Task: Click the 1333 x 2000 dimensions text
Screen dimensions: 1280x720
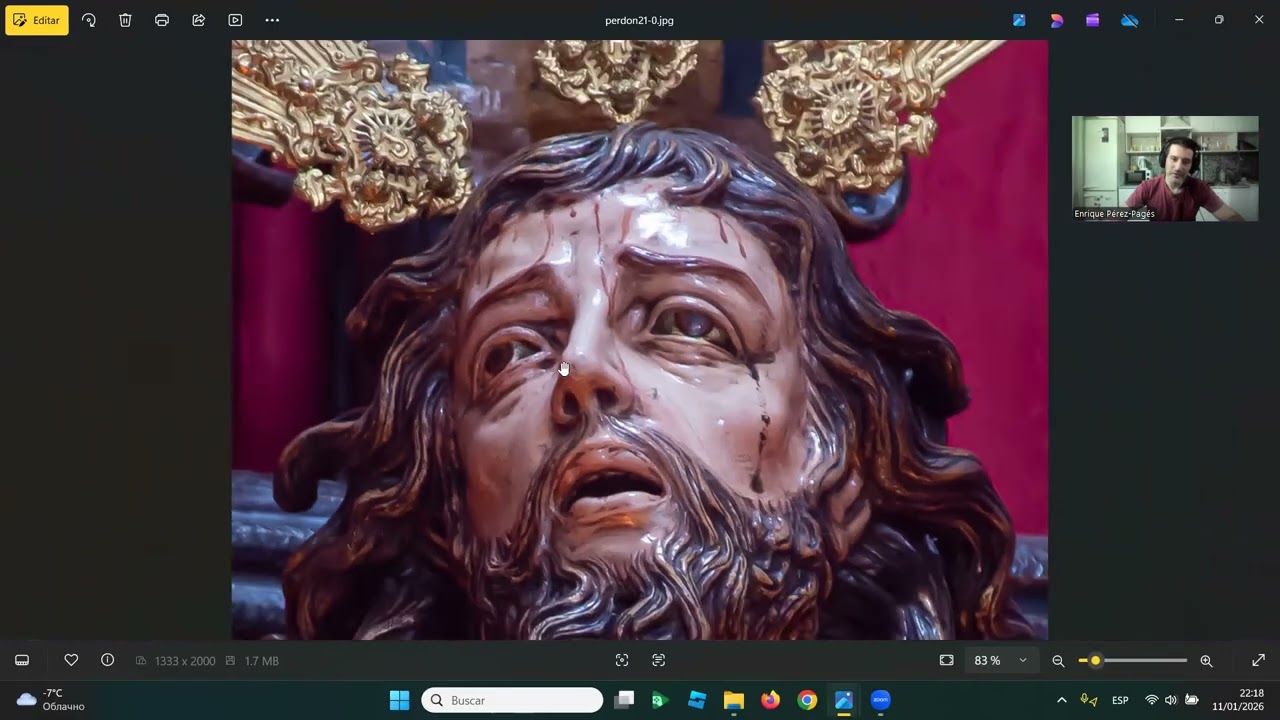Action: (185, 661)
